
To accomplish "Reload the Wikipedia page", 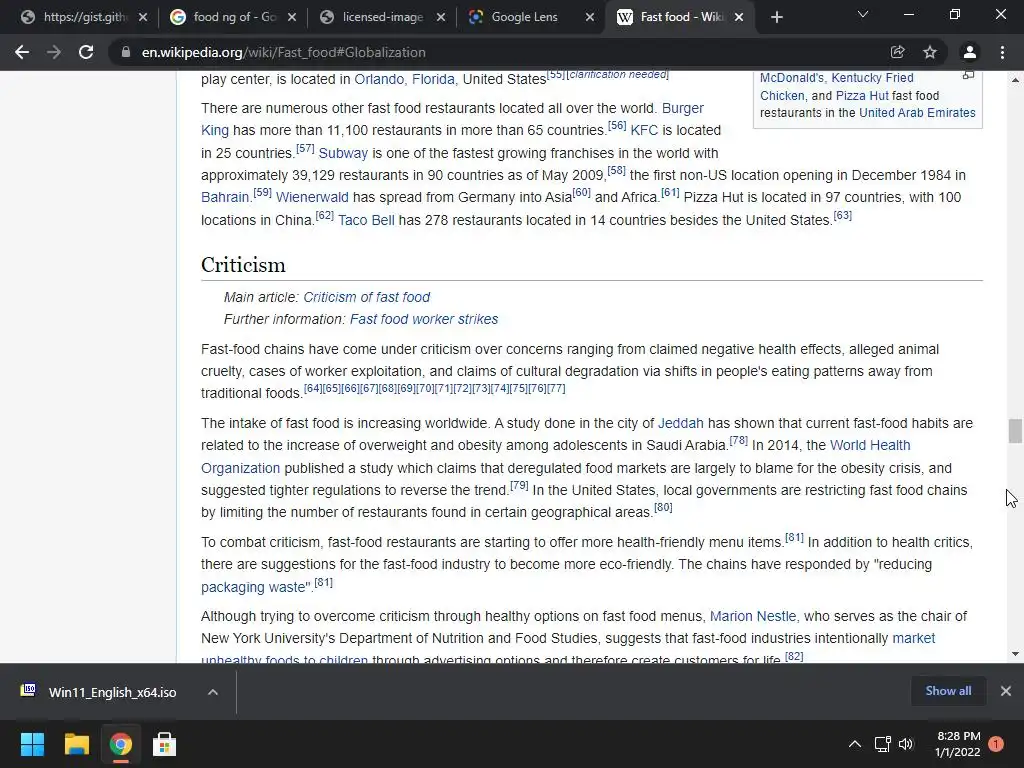I will (x=86, y=52).
